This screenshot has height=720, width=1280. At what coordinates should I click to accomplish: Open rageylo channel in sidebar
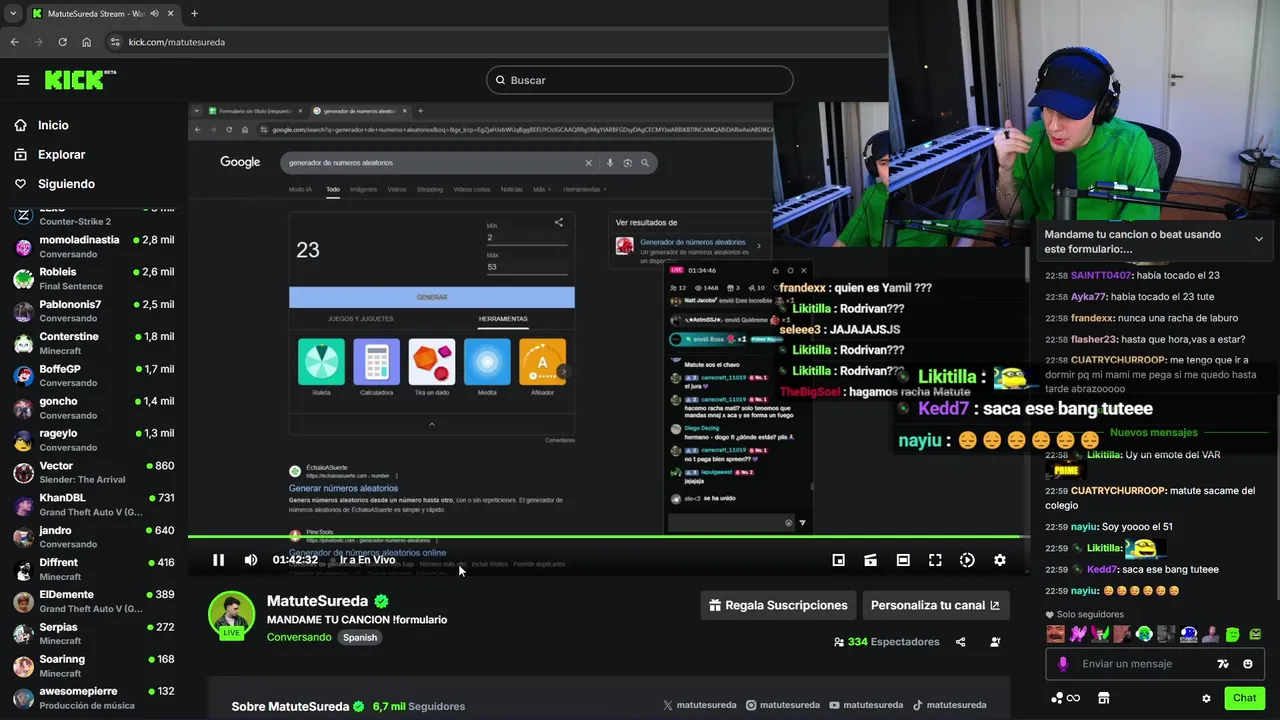[92, 440]
